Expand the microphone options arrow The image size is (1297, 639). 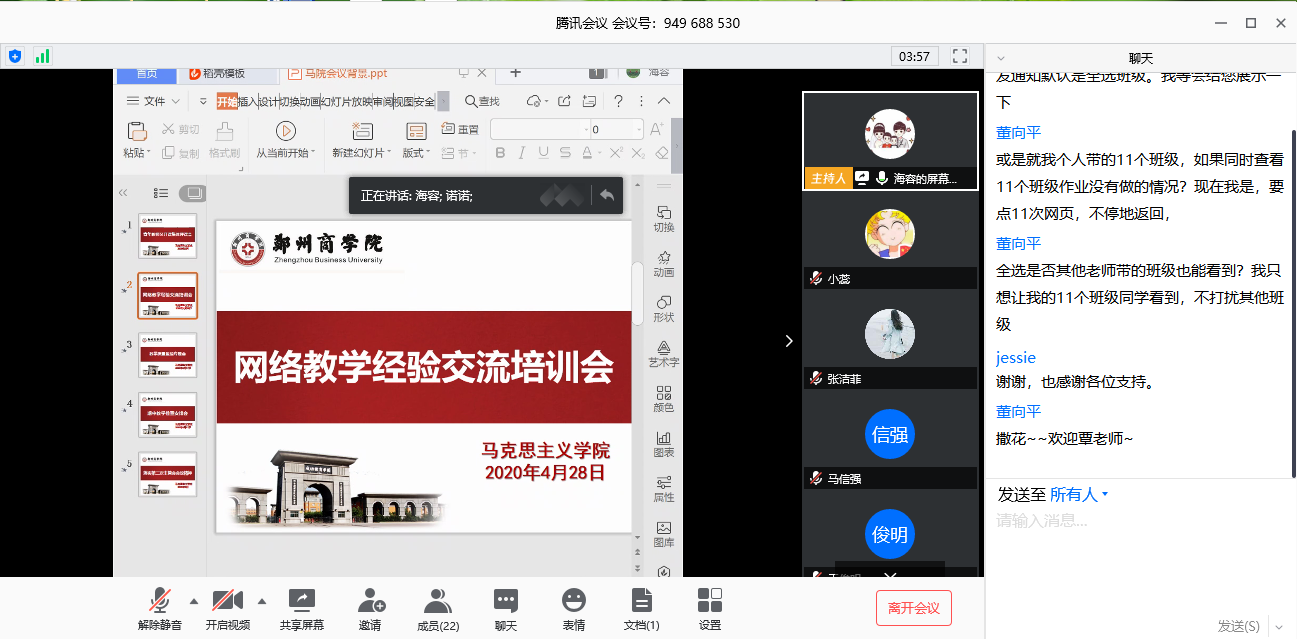(x=193, y=601)
